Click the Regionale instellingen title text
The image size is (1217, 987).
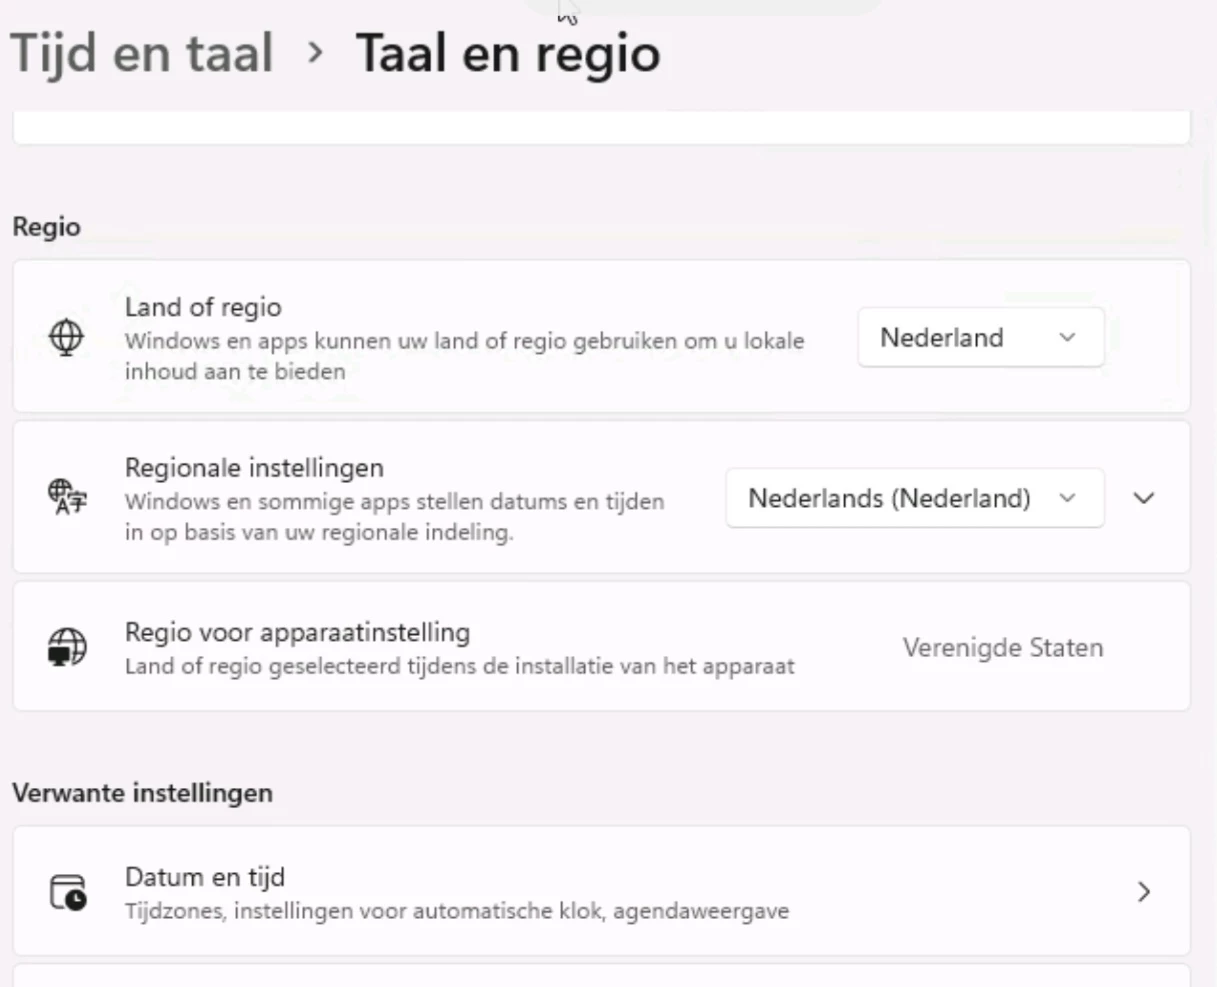pyautogui.click(x=254, y=467)
